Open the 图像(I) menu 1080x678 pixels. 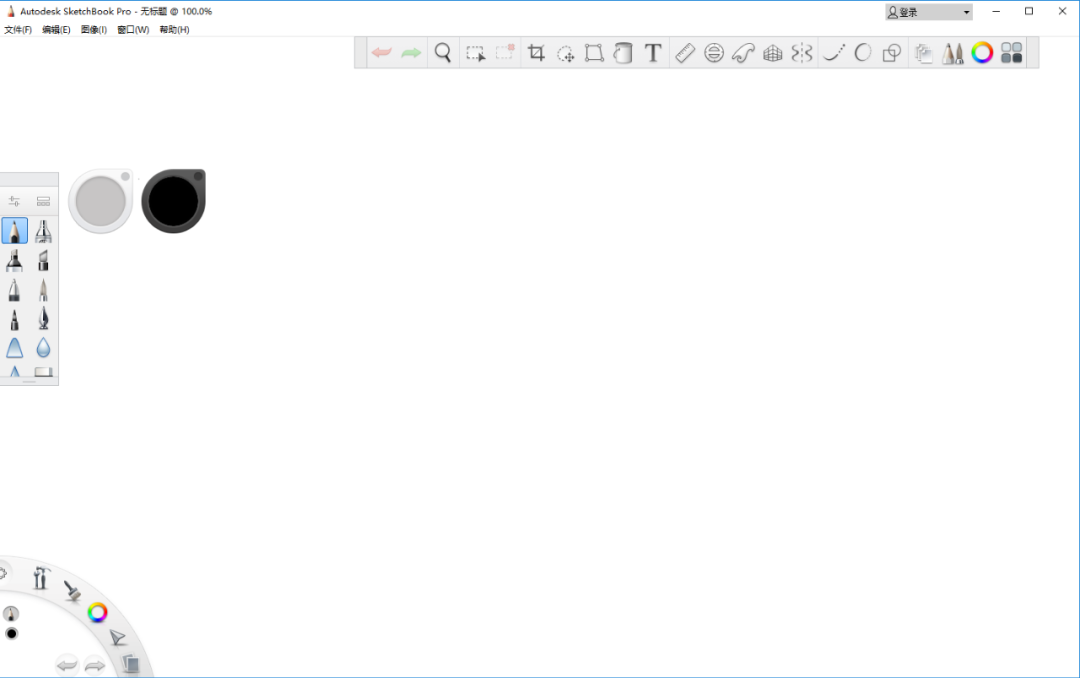94,30
